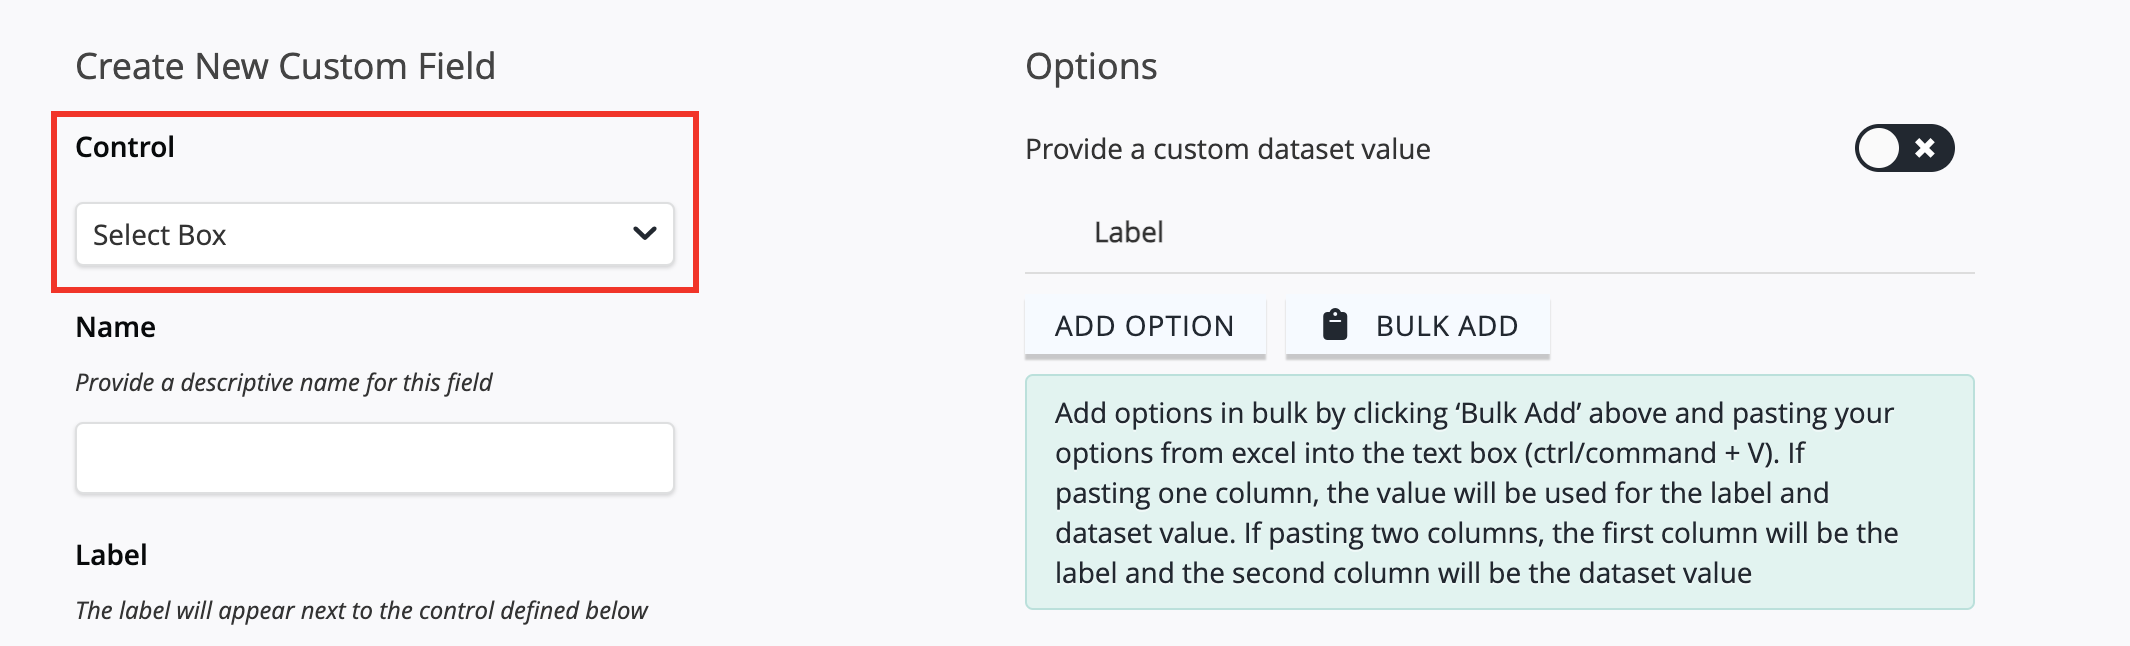The height and width of the screenshot is (646, 2130).
Task: Toggle the custom dataset value switch
Action: pos(1904,148)
